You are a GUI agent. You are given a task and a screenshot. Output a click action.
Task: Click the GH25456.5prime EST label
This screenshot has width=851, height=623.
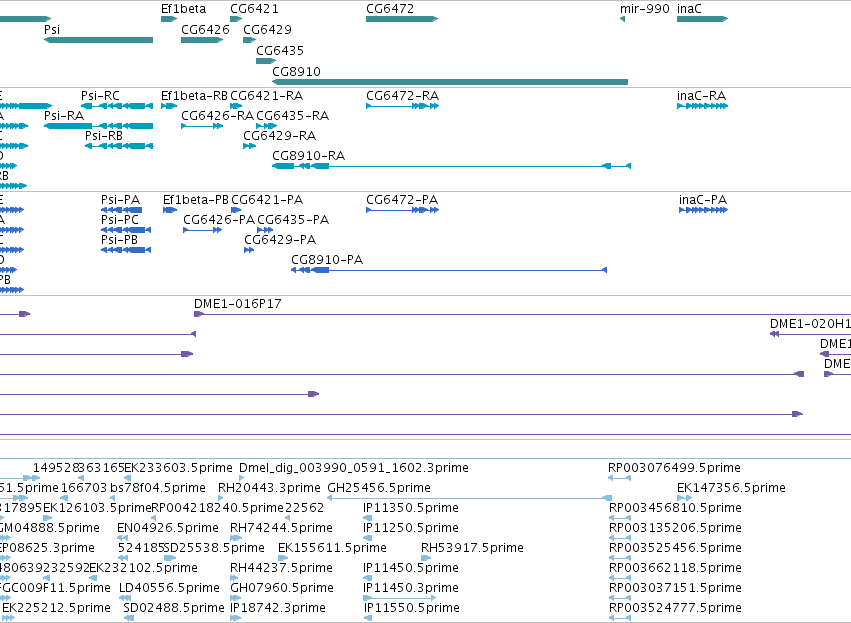click(x=379, y=488)
